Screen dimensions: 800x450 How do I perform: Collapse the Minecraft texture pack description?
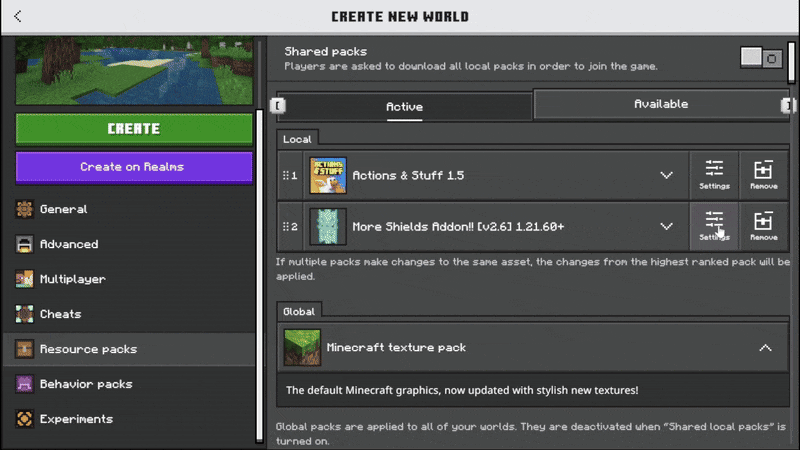pos(765,347)
